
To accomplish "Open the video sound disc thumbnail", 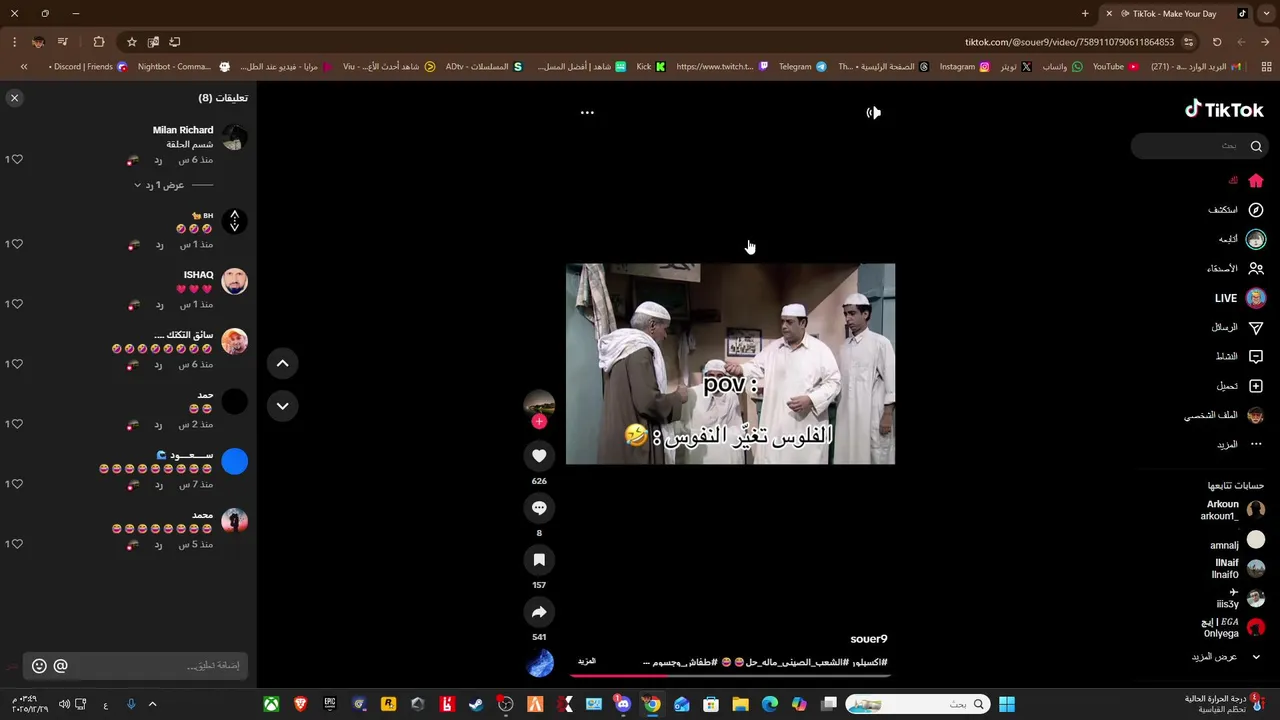I will [540, 663].
